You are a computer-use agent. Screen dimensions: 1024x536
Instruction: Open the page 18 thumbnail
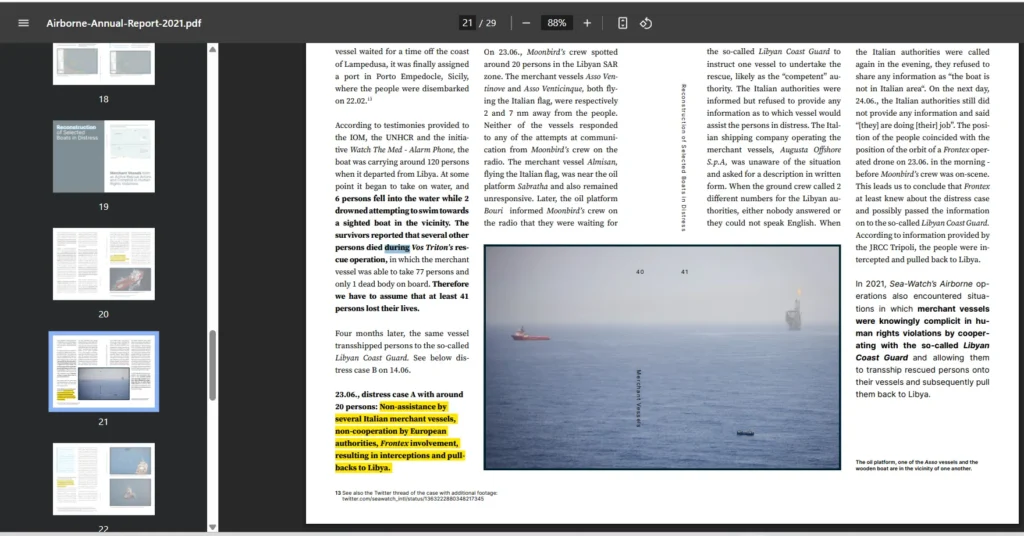click(x=104, y=64)
